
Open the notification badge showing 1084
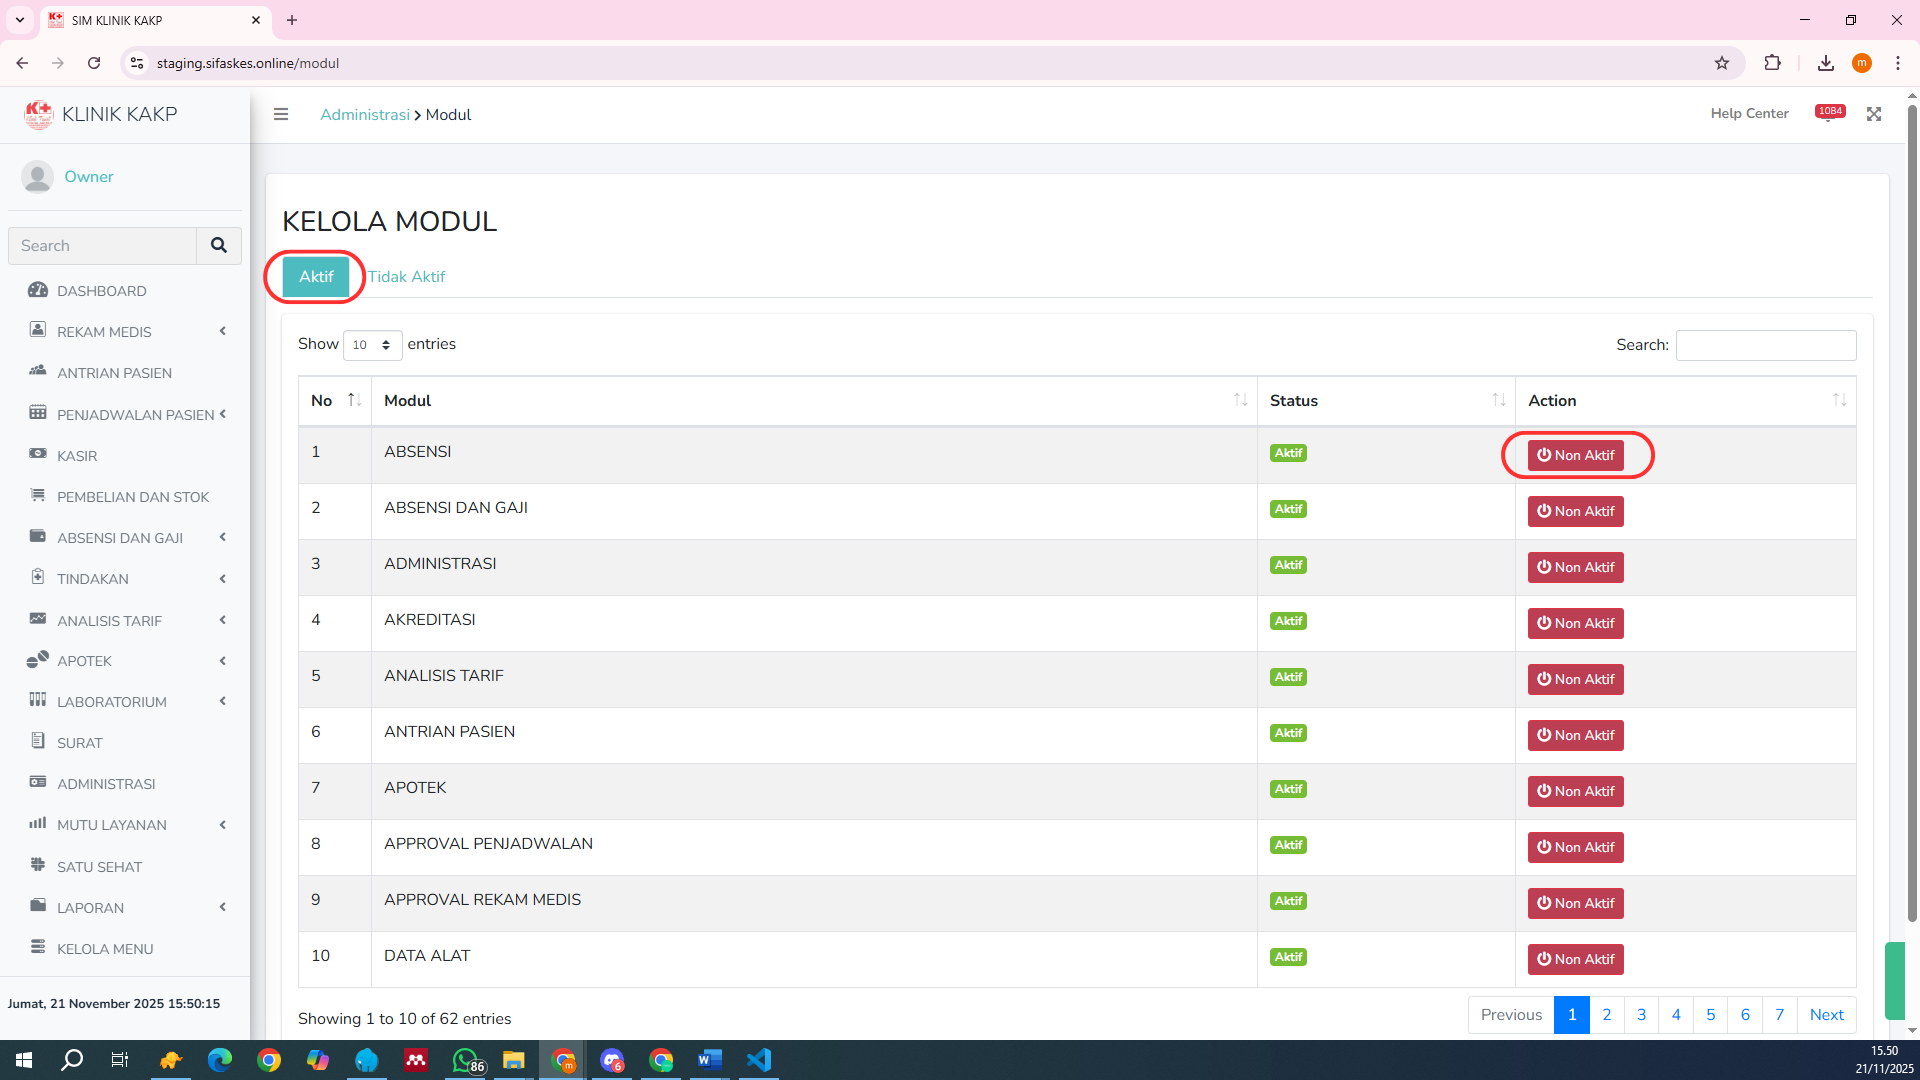tap(1830, 112)
